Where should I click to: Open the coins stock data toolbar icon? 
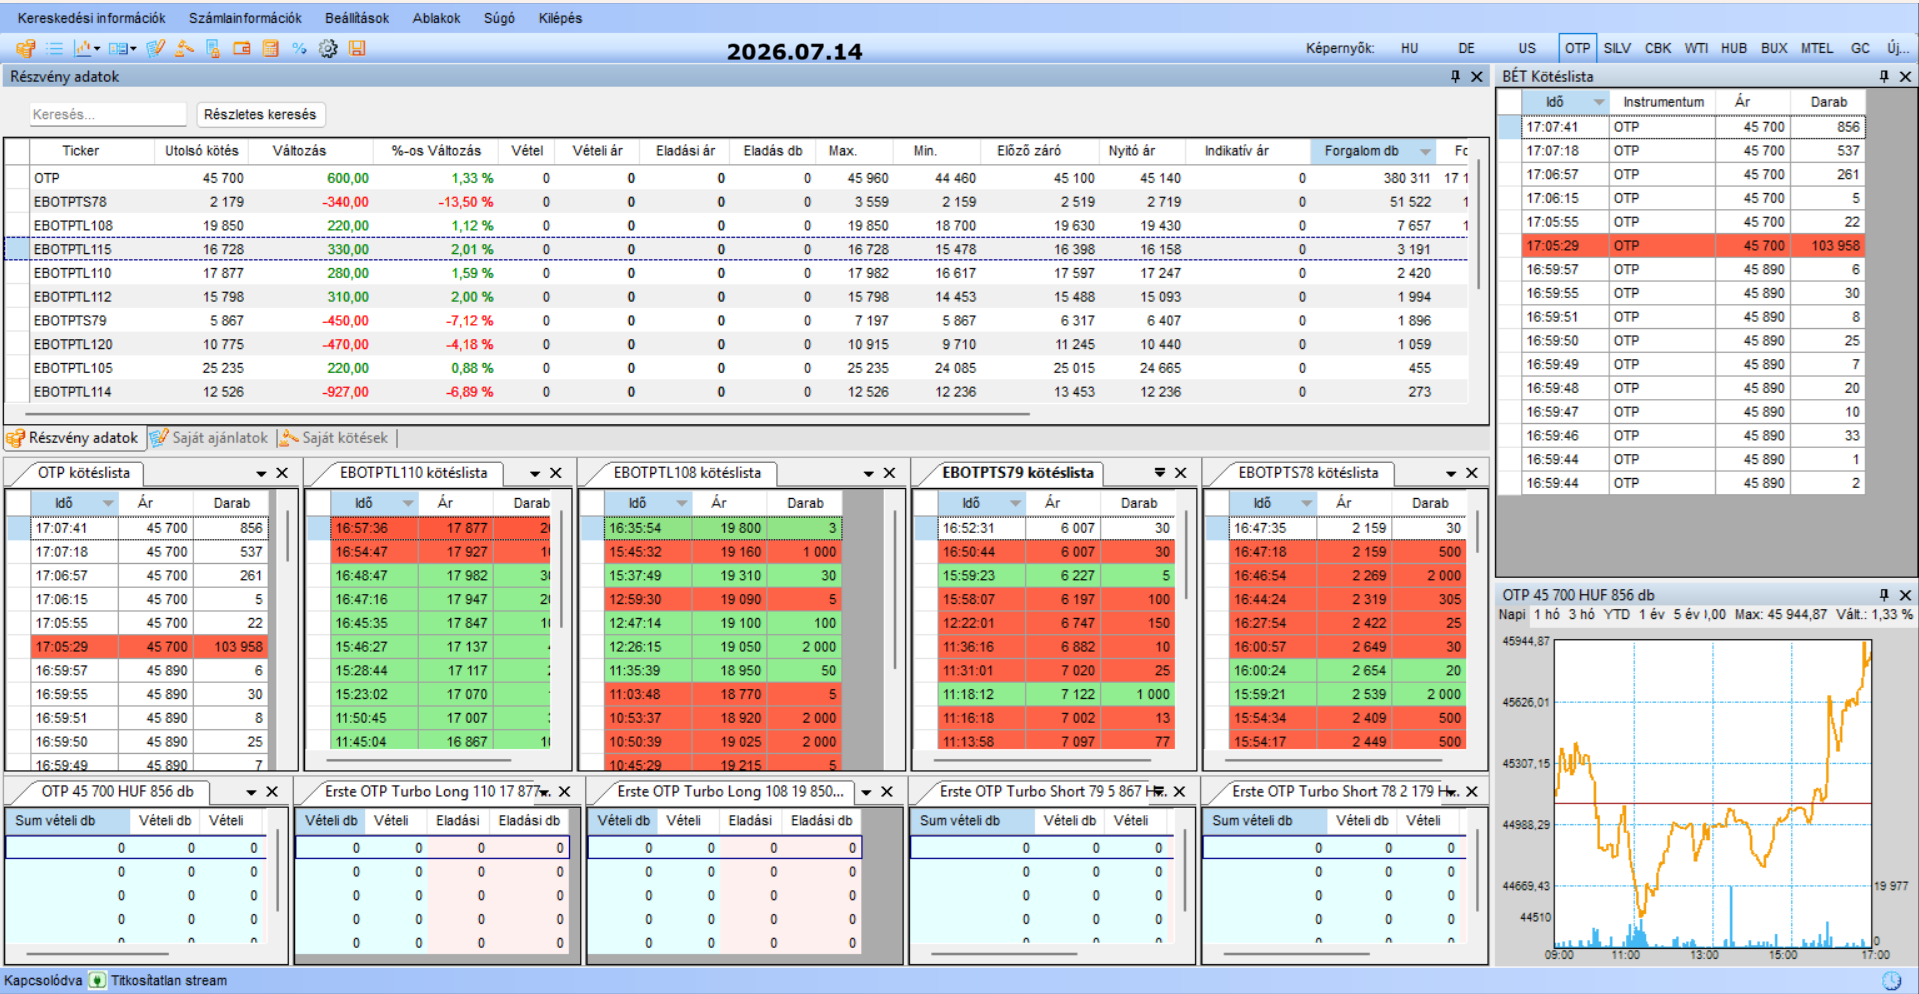click(25, 48)
